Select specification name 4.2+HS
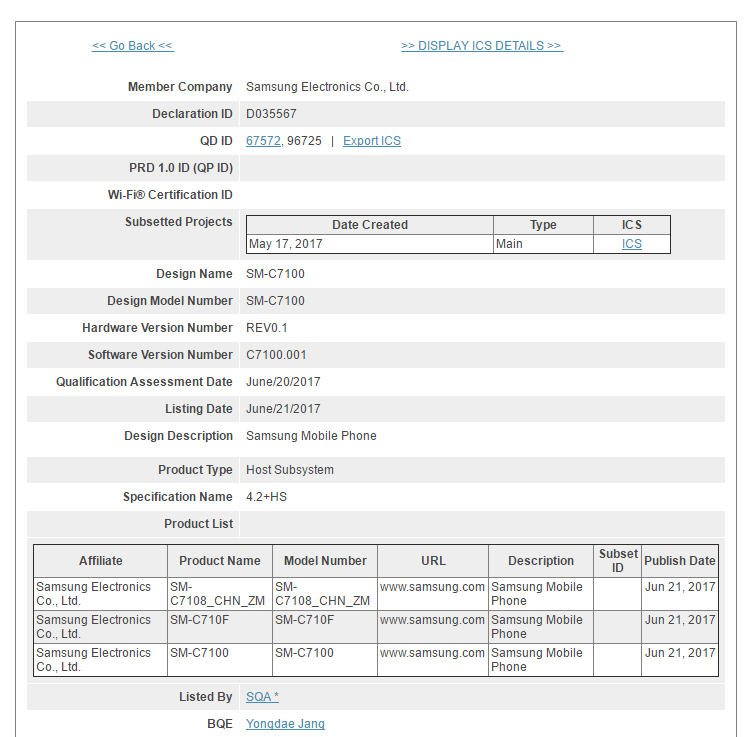The width and height of the screenshot is (749, 737). (267, 497)
